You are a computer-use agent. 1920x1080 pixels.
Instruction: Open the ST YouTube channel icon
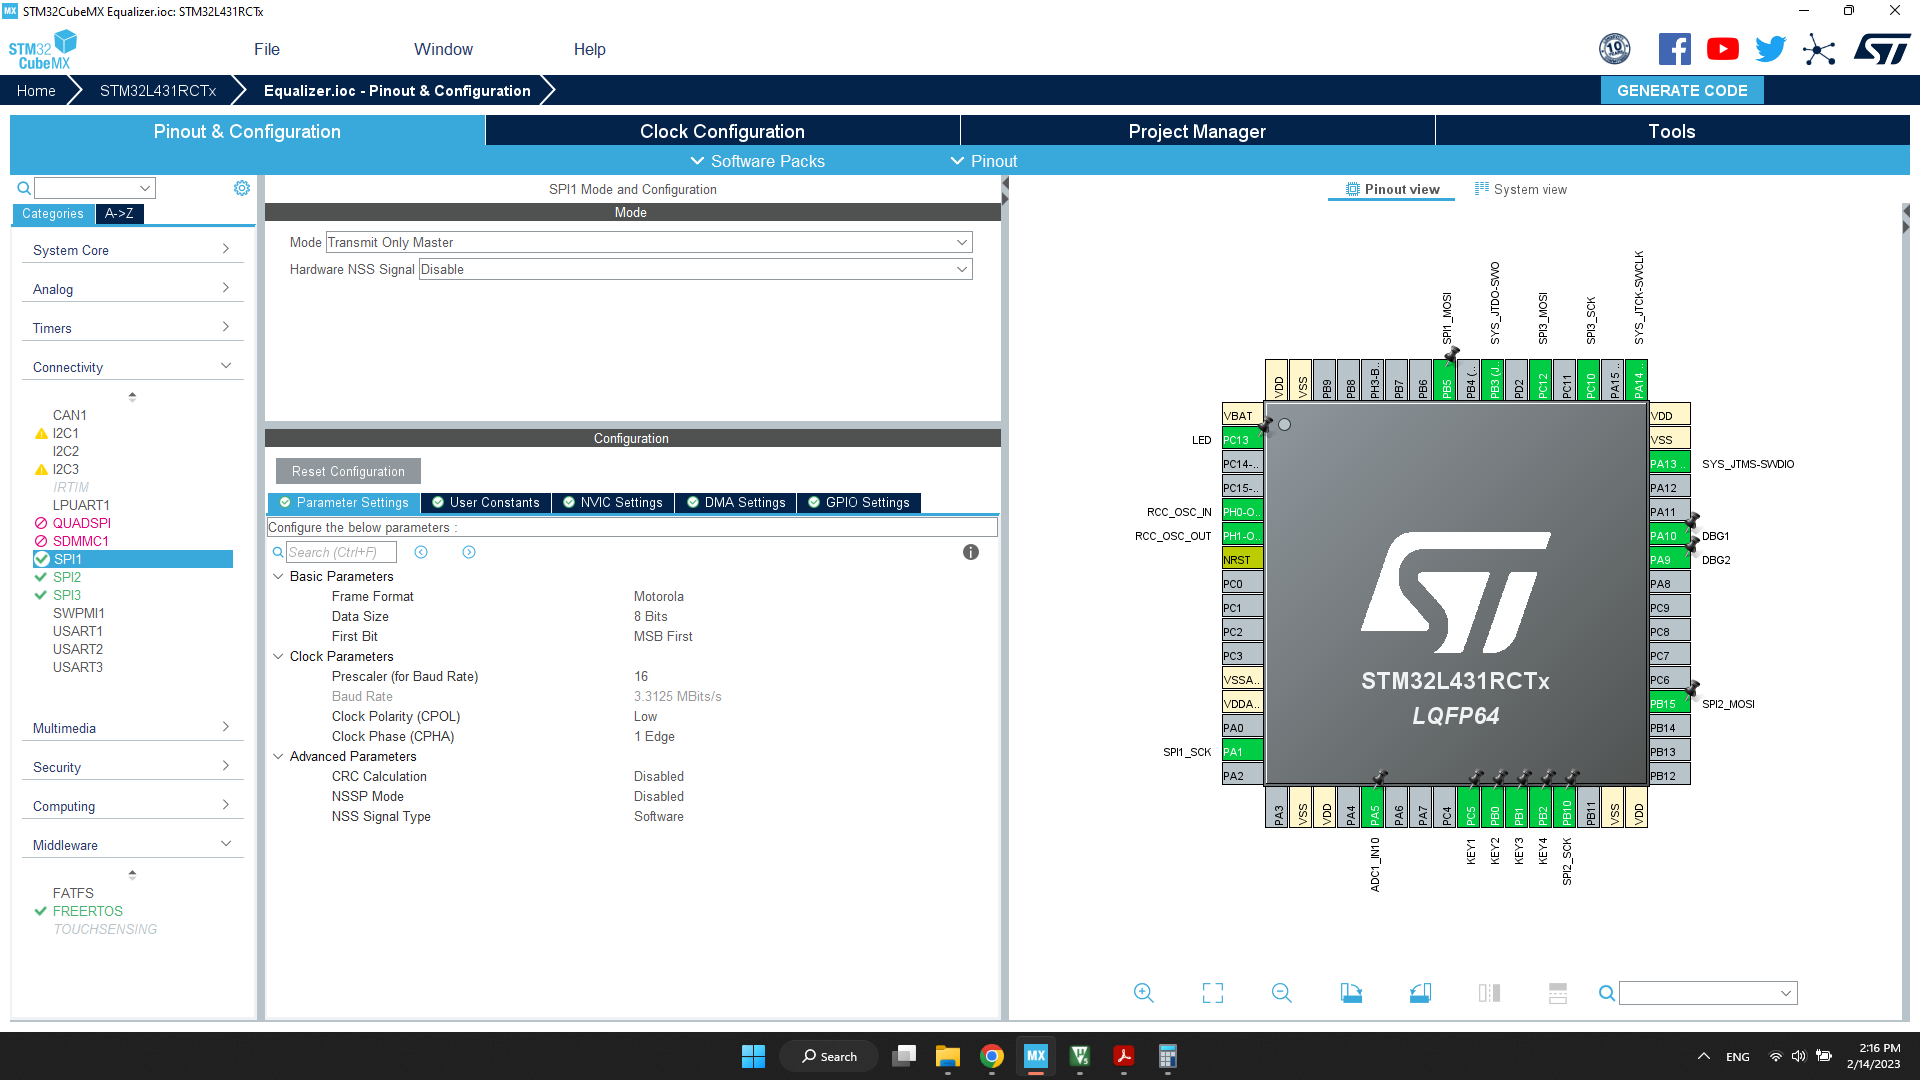click(1722, 49)
